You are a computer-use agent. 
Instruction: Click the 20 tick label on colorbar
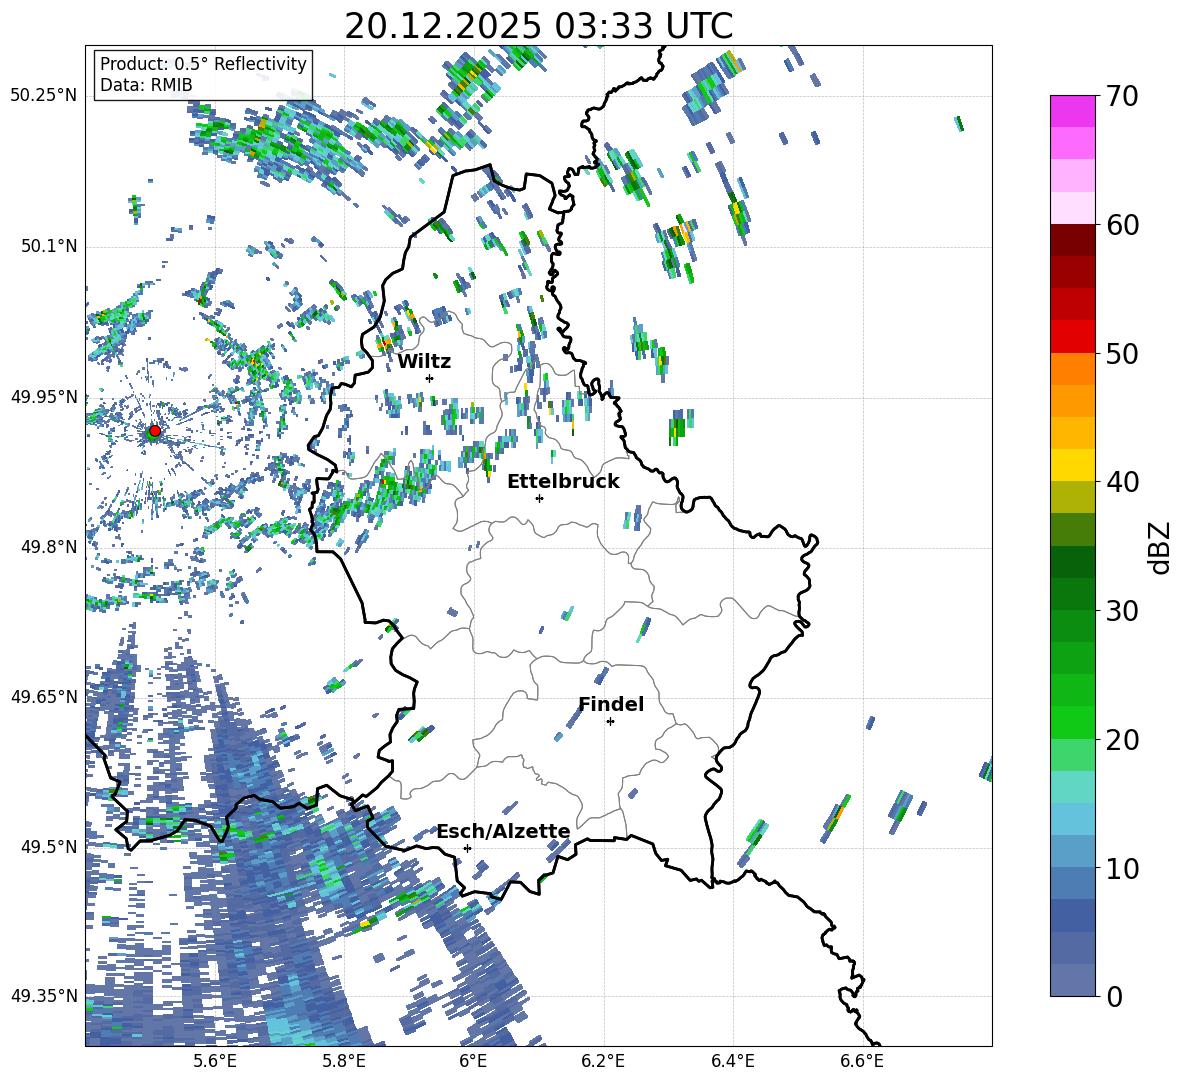1121,740
